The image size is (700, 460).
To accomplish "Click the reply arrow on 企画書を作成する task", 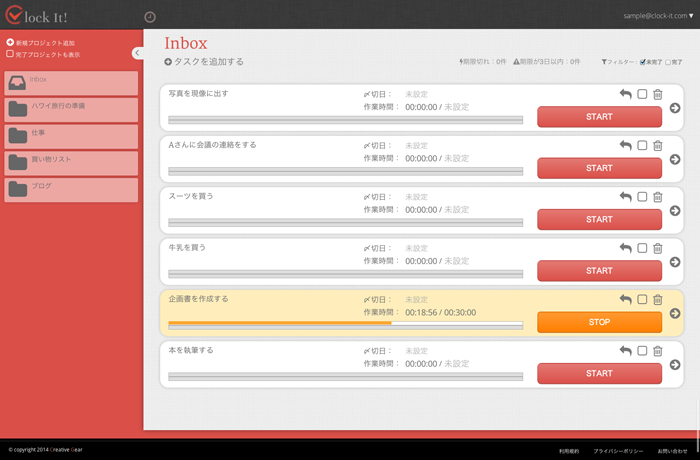I will 625,299.
